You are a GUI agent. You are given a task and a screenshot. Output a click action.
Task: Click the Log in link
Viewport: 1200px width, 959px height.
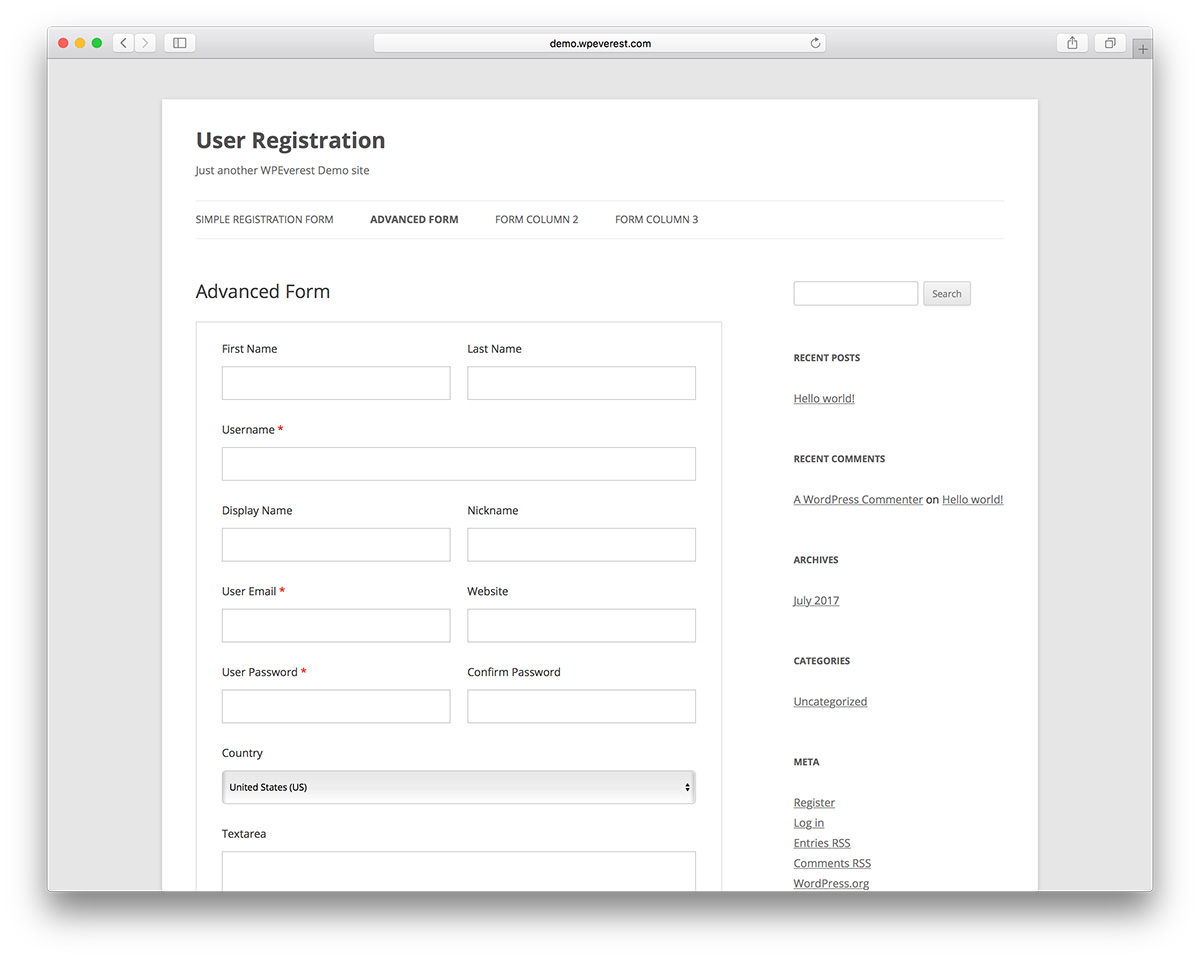click(809, 822)
